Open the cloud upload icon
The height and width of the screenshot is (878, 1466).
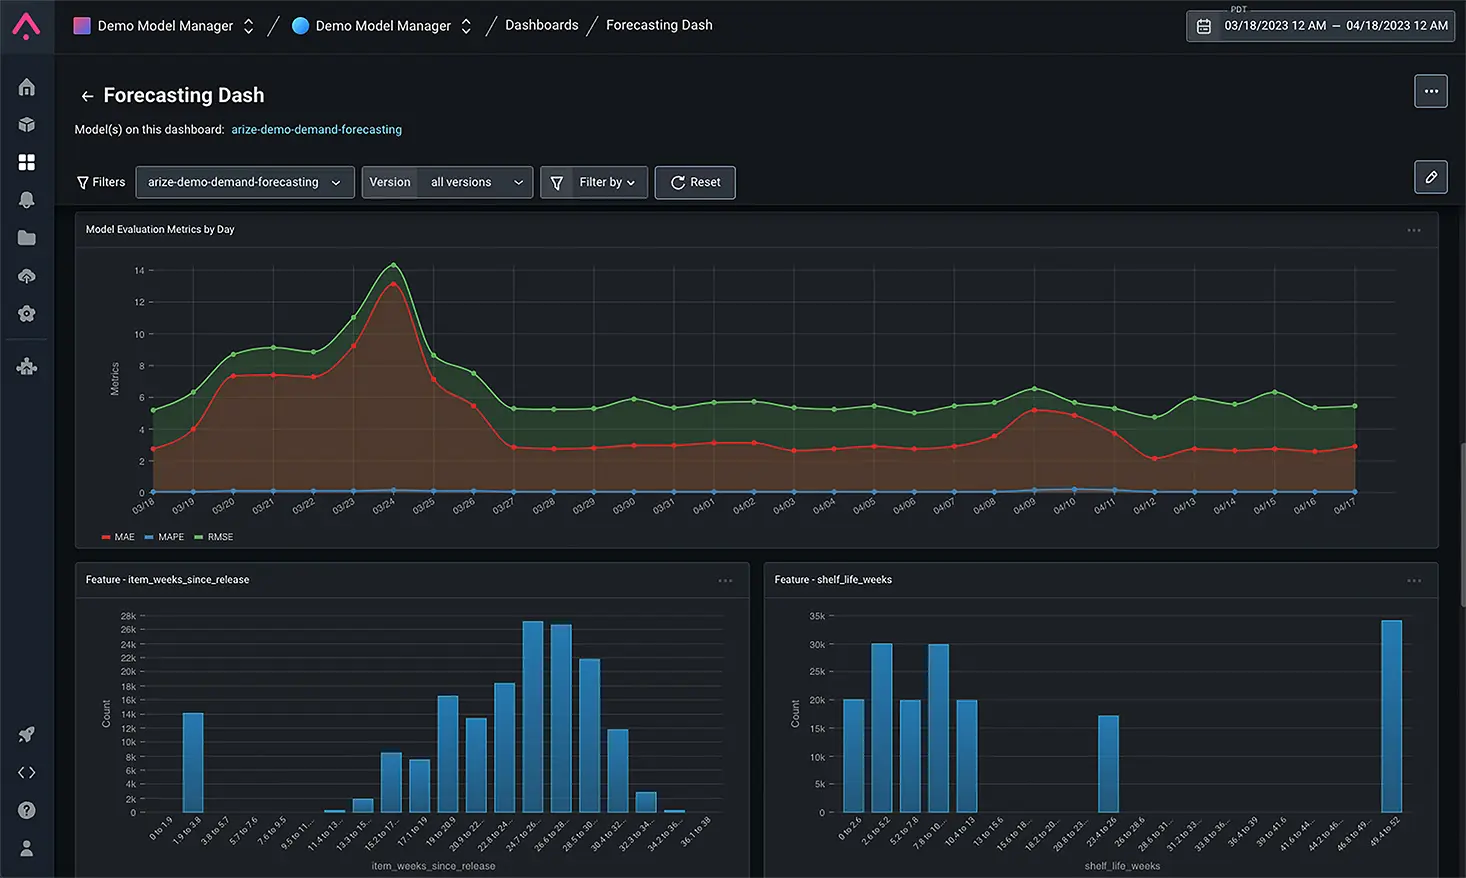click(27, 276)
